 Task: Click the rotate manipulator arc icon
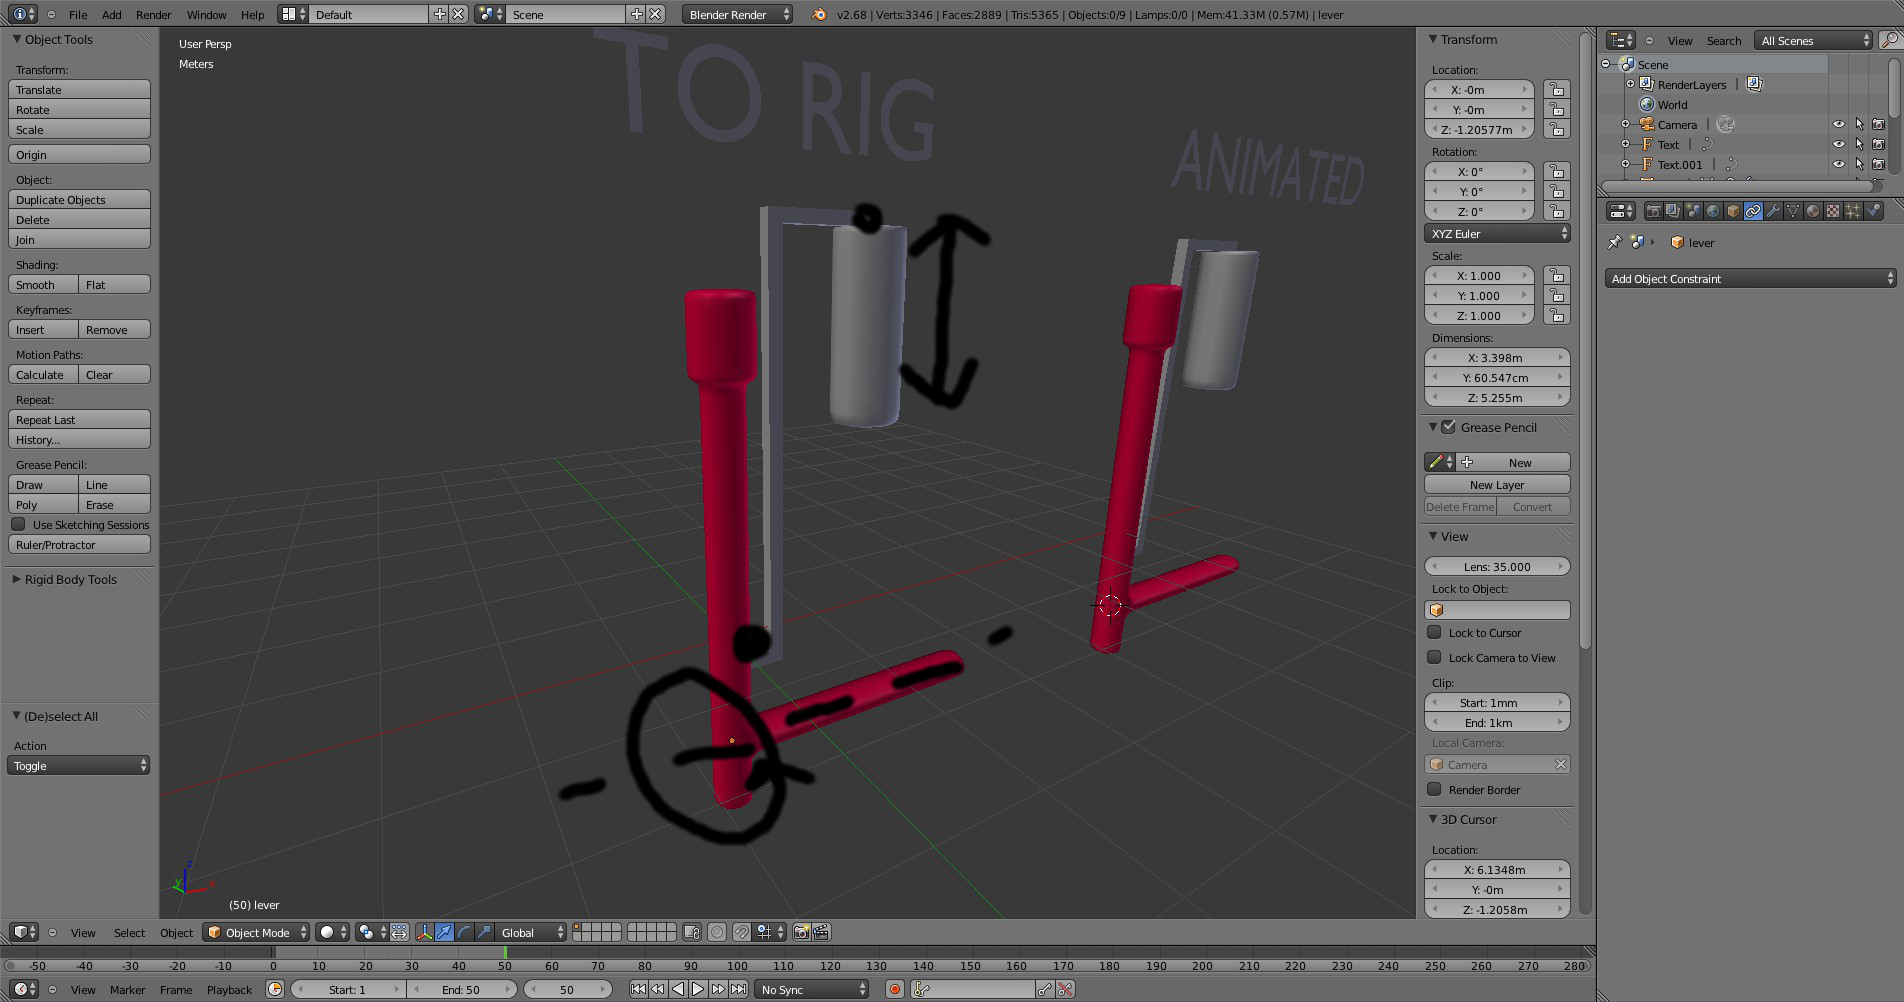pyautogui.click(x=464, y=932)
